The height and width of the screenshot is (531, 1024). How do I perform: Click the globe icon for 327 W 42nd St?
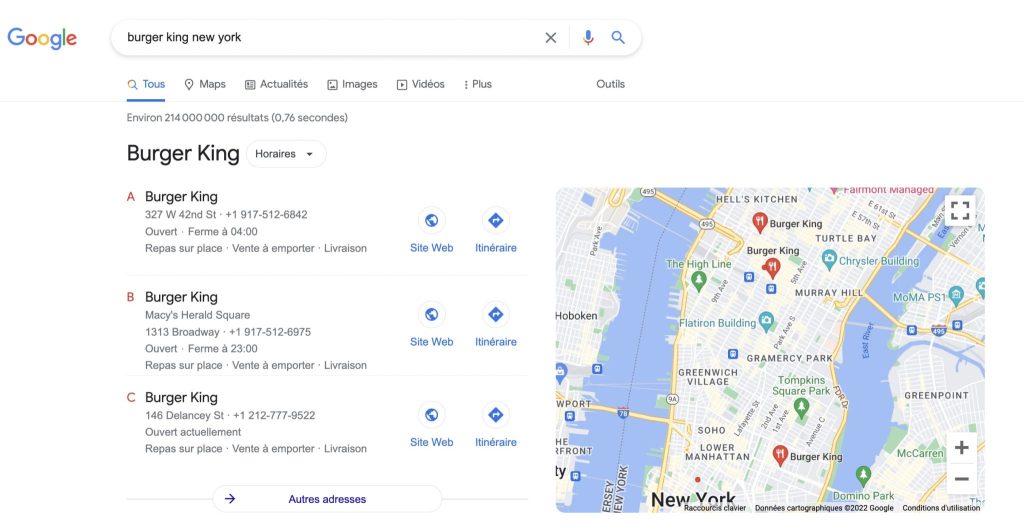[x=431, y=221]
